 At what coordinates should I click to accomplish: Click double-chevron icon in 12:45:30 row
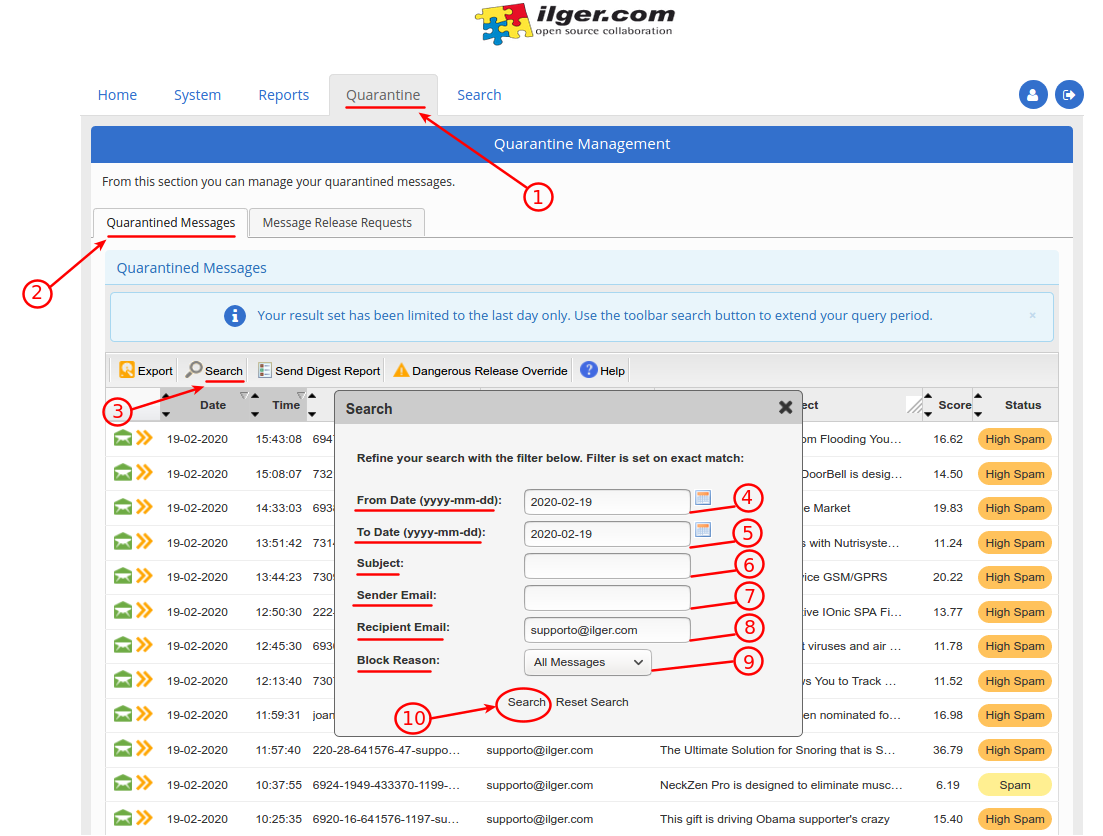coord(144,645)
